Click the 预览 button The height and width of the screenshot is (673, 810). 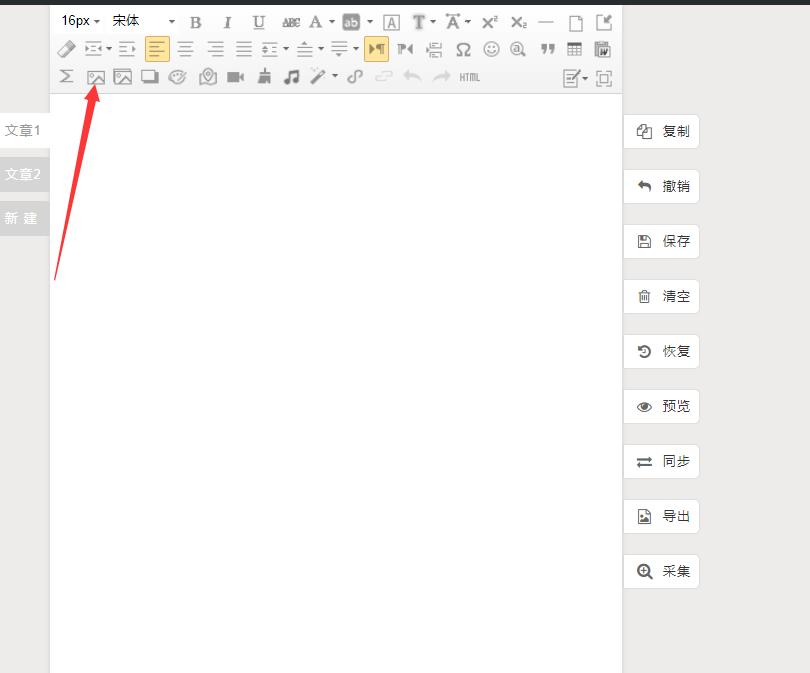point(661,406)
